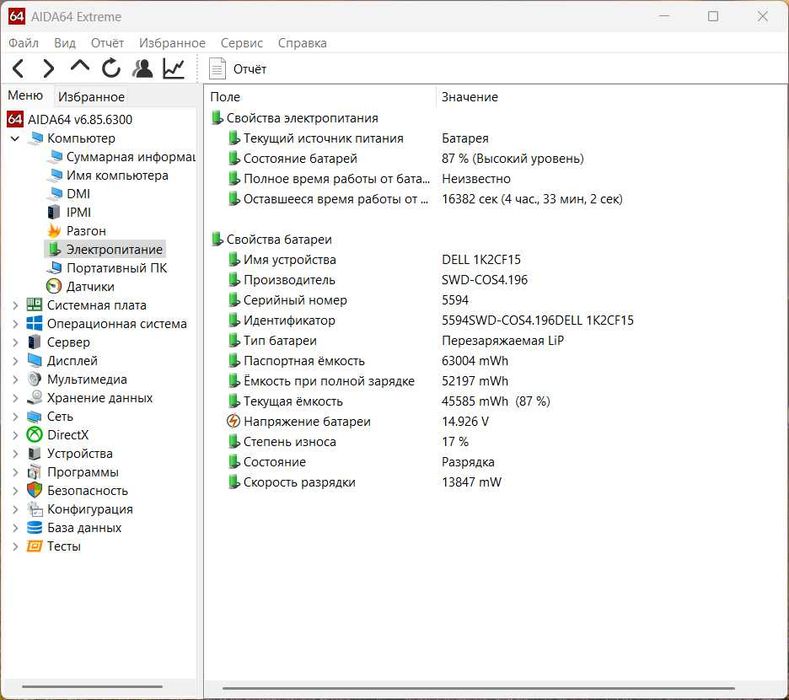Click the Тесты benchmark icon
The height and width of the screenshot is (700, 789).
tap(34, 547)
